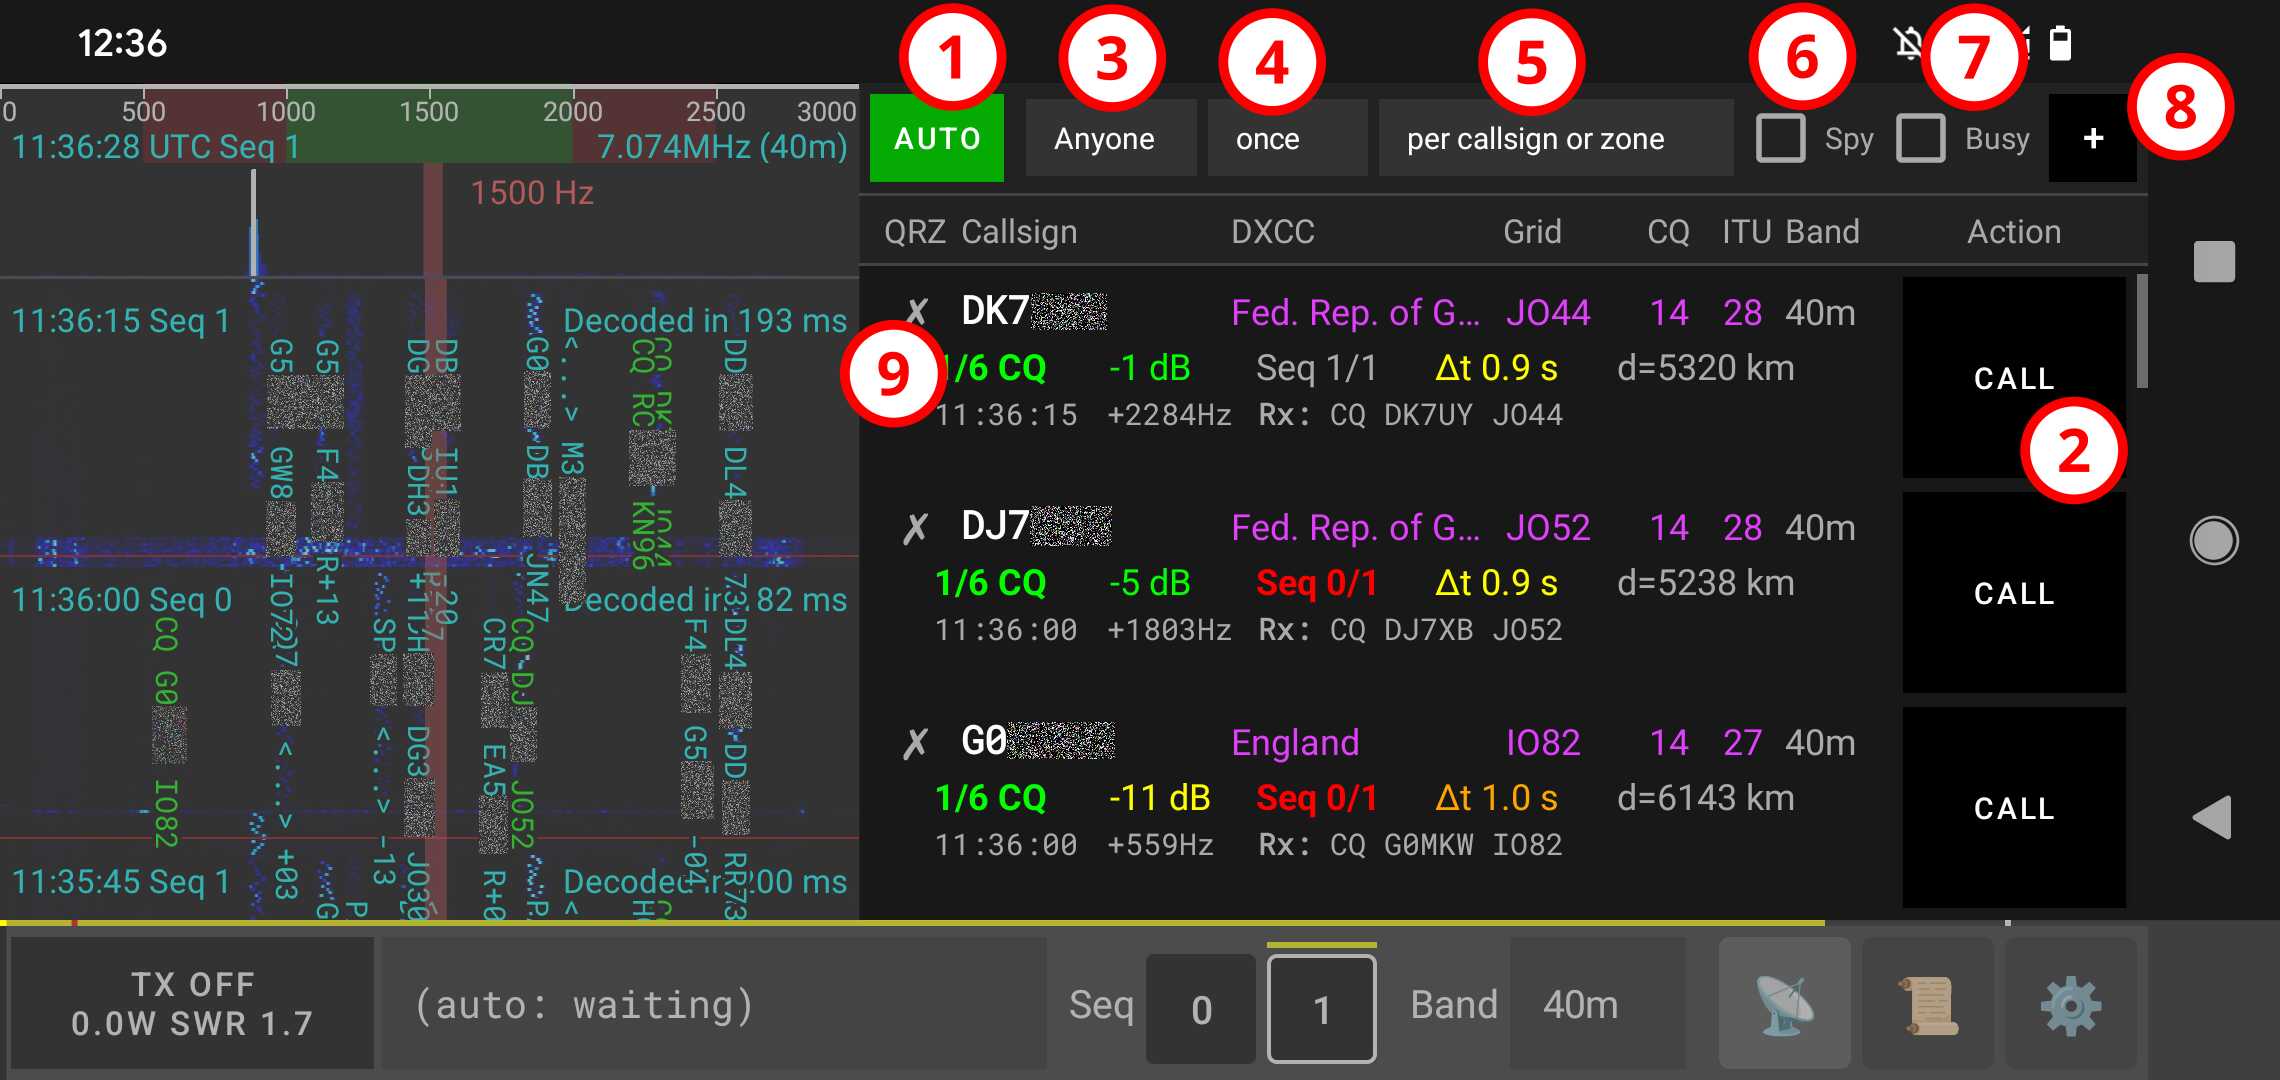2280x1080 pixels.
Task: Toggle AUTO mode off
Action: [x=935, y=138]
